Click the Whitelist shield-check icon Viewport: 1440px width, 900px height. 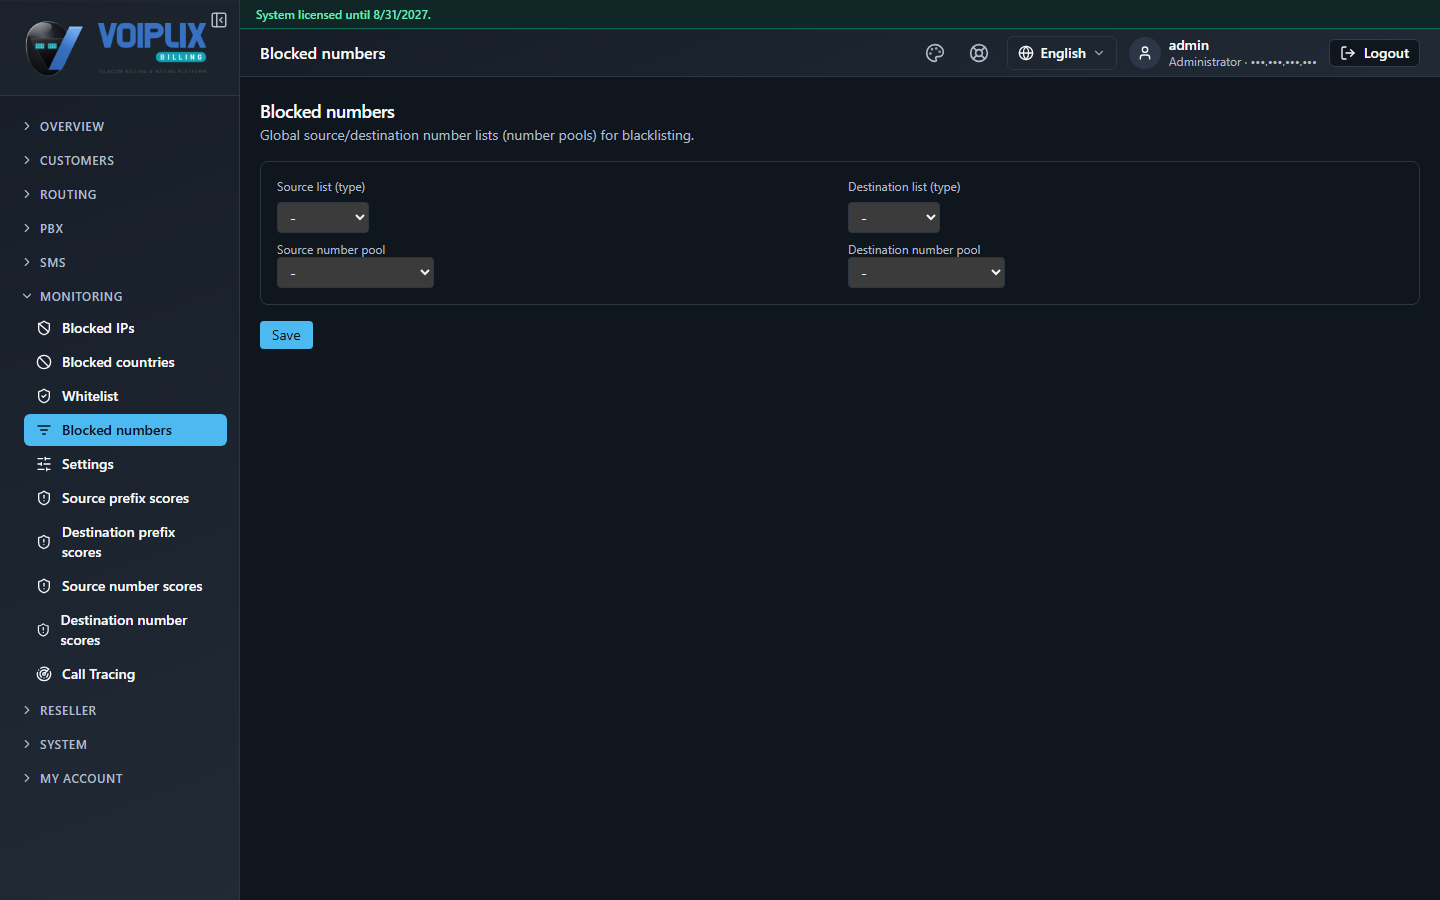(x=44, y=396)
